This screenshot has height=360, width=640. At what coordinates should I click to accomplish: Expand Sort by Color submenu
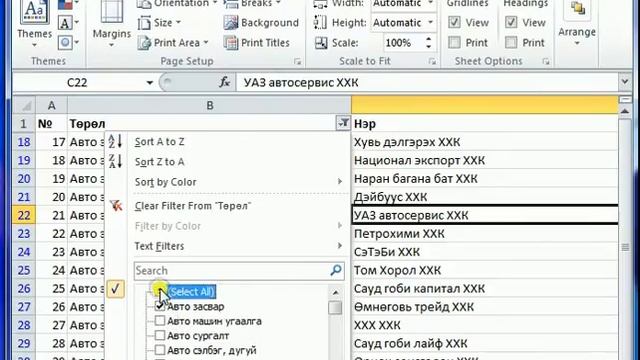340,182
